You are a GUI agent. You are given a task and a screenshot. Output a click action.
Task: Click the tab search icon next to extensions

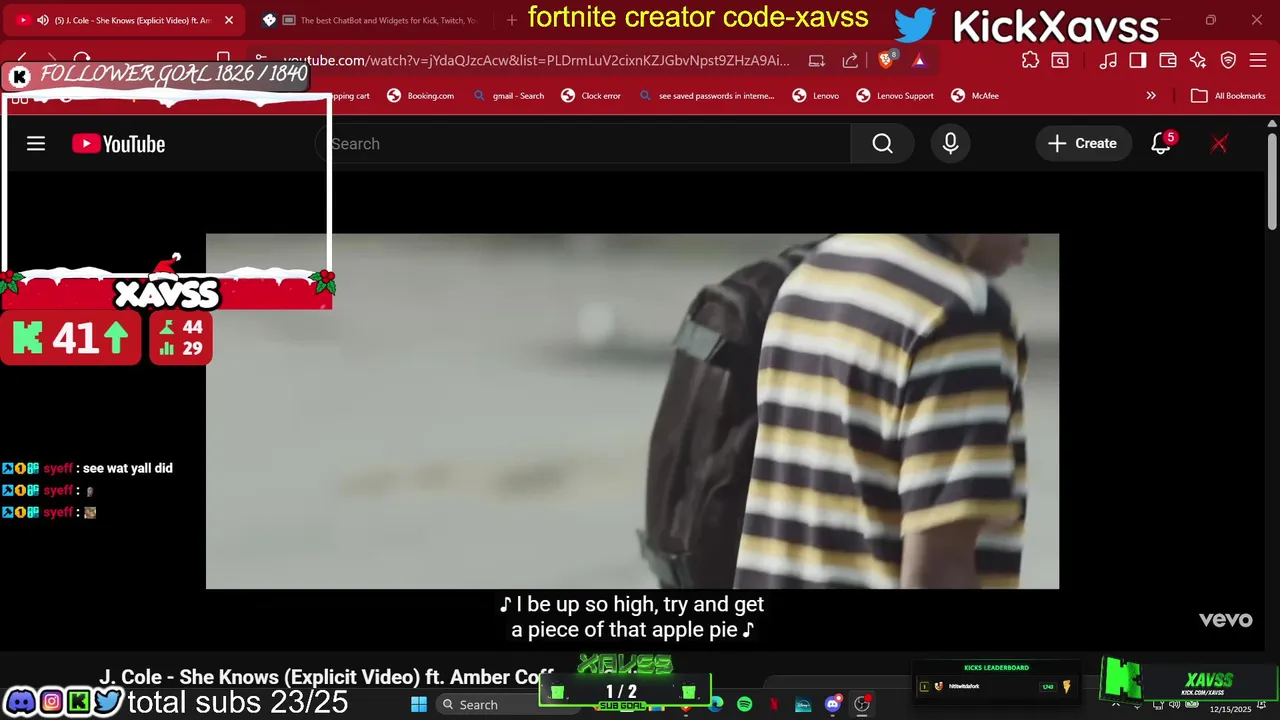(1059, 61)
